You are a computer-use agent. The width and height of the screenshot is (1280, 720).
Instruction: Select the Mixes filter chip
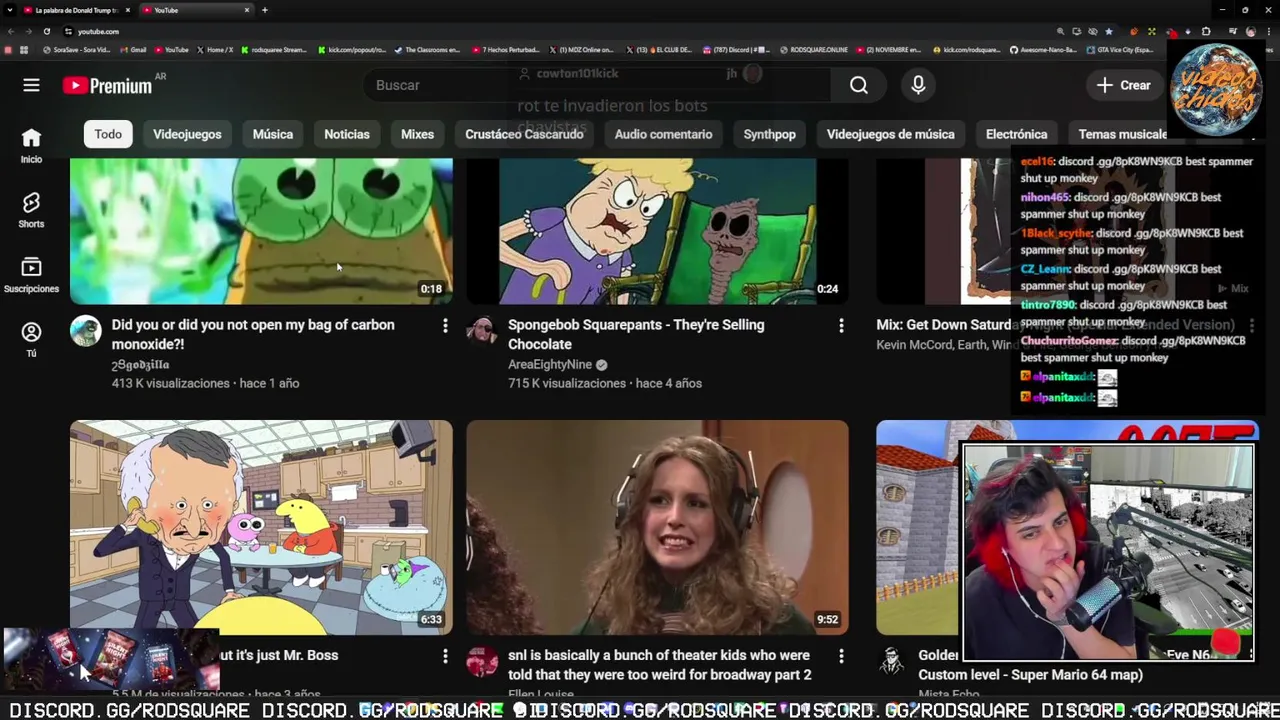click(417, 134)
